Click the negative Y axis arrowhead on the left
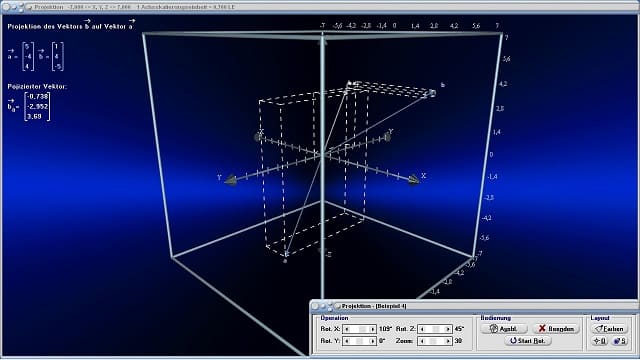 coord(231,180)
